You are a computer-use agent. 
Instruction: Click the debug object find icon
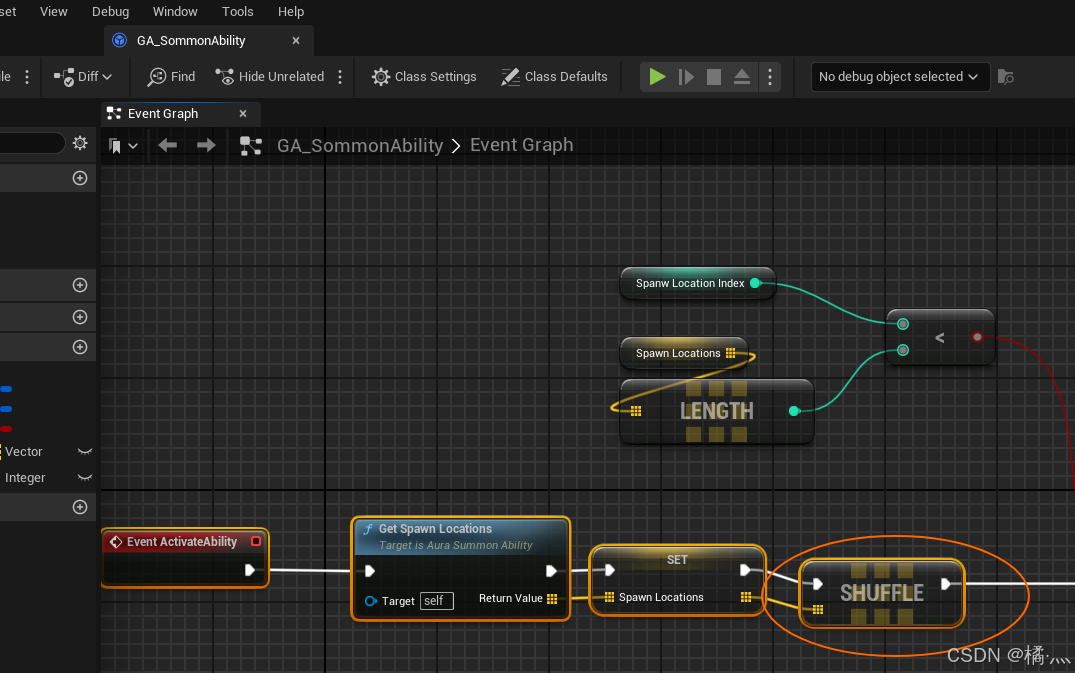1006,77
